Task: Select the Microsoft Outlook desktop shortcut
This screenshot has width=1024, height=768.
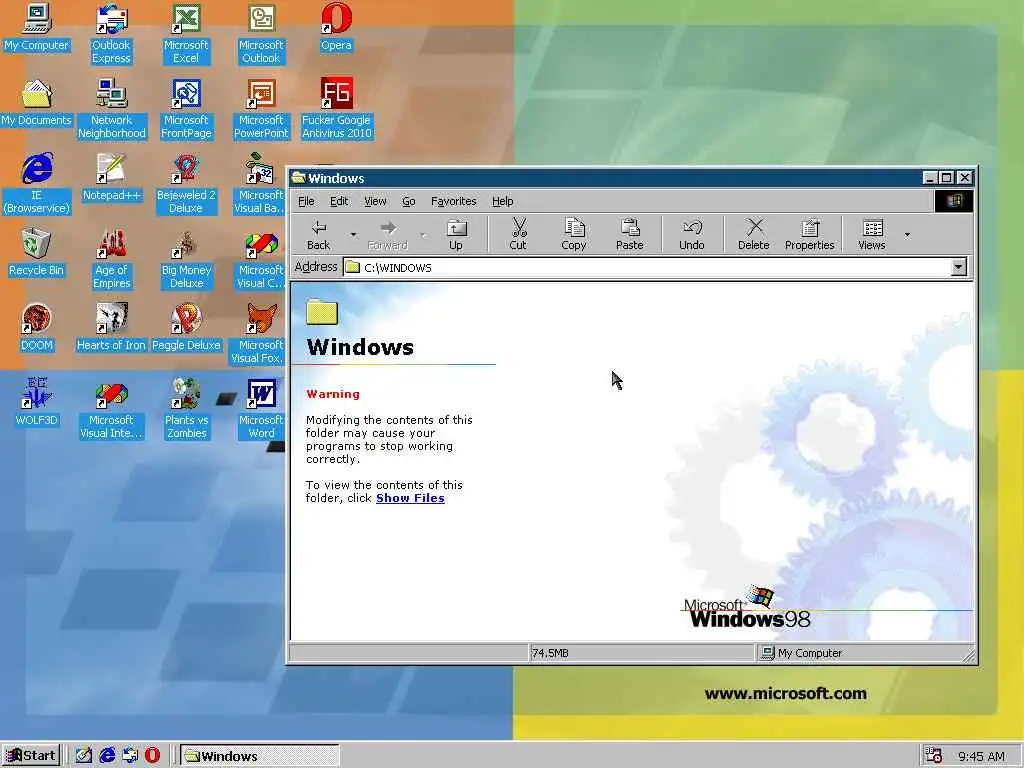Action: tap(261, 33)
